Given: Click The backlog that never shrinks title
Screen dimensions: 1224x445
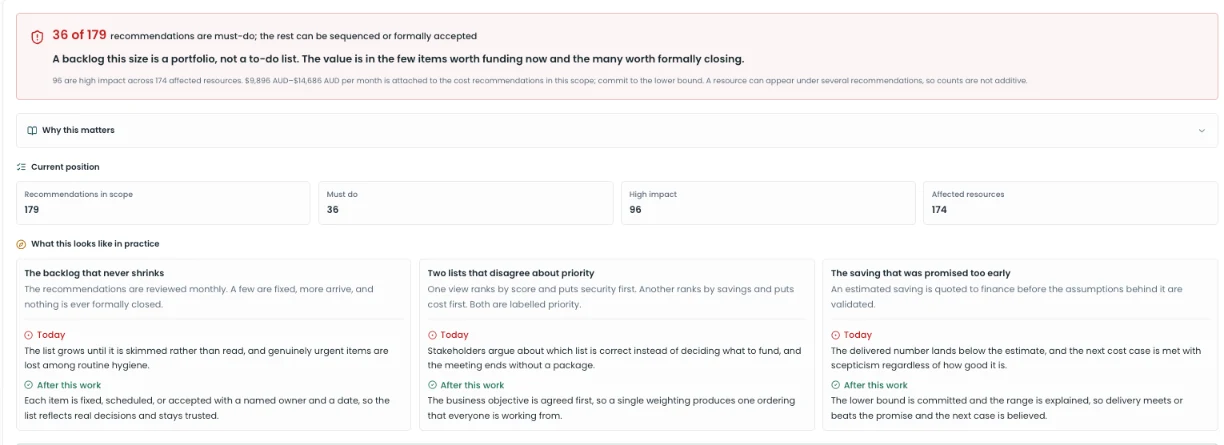Looking at the screenshot, I should coord(94,273).
